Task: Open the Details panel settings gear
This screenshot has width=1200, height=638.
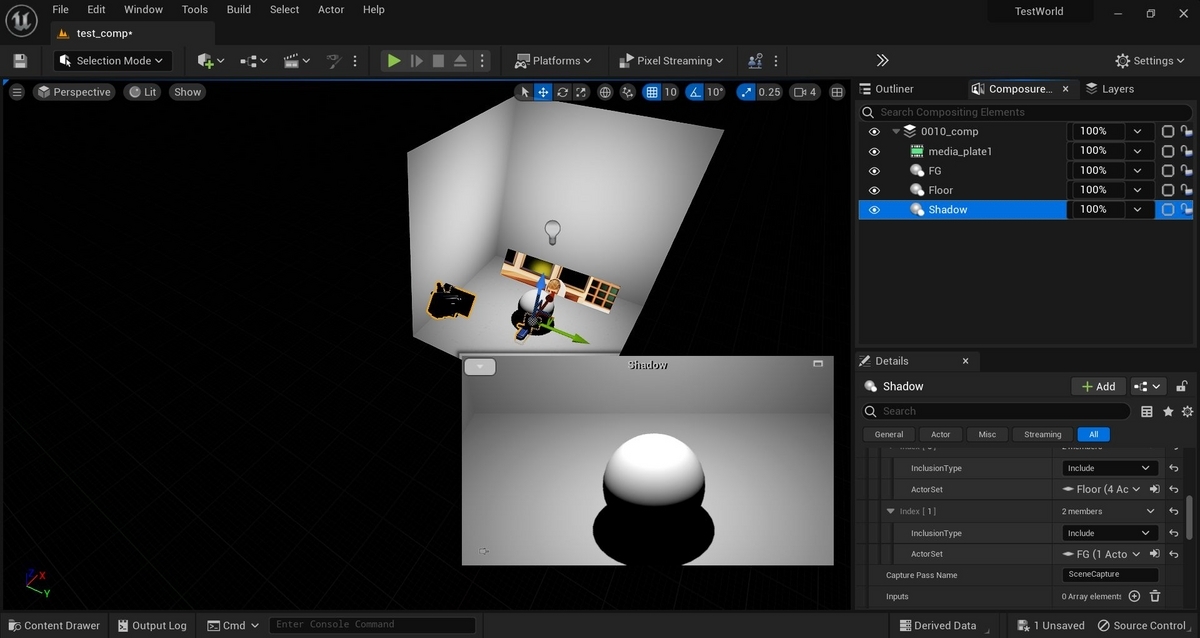Action: (1187, 411)
